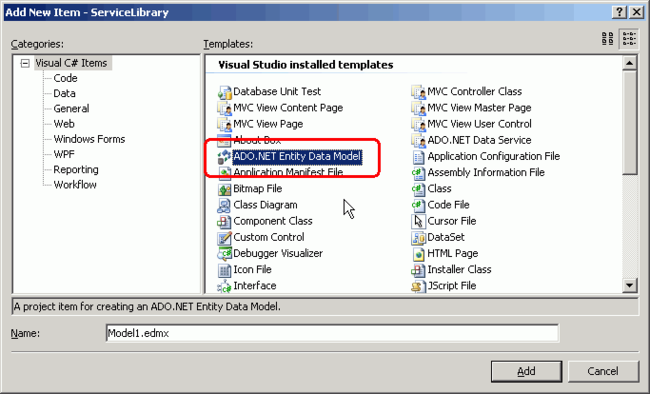Select the 'Cursor File' template label
This screenshot has height=394, width=650.
(451, 221)
